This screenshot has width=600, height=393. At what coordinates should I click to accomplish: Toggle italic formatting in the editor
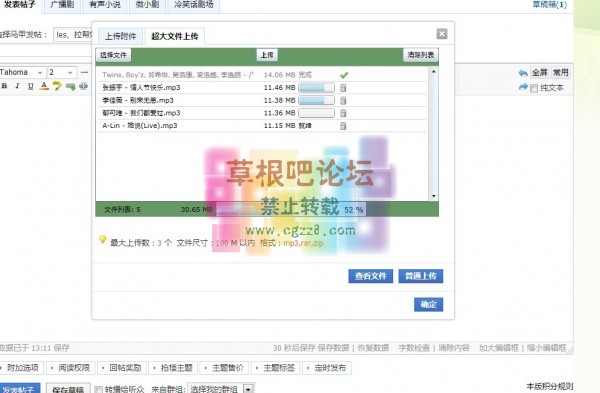(x=17, y=86)
